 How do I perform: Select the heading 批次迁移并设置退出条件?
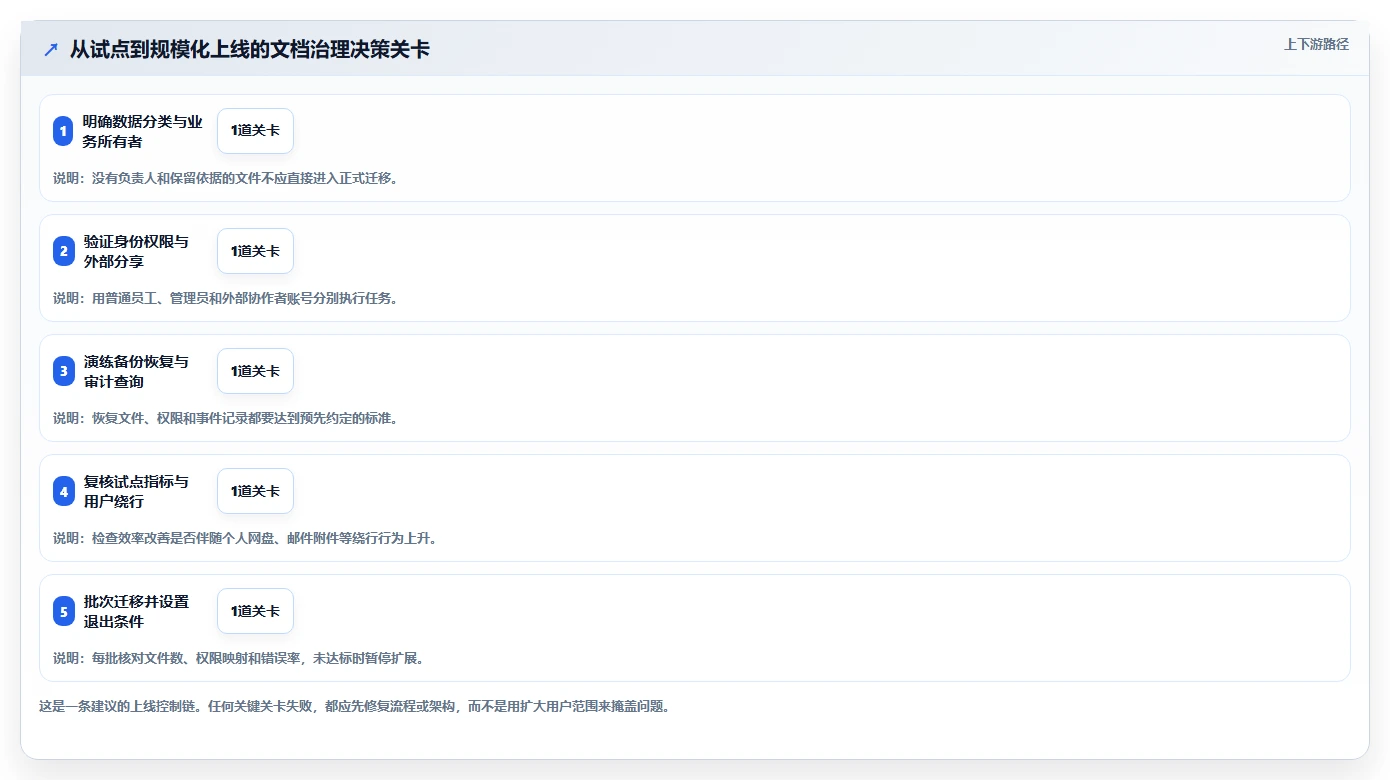pyautogui.click(x=136, y=611)
